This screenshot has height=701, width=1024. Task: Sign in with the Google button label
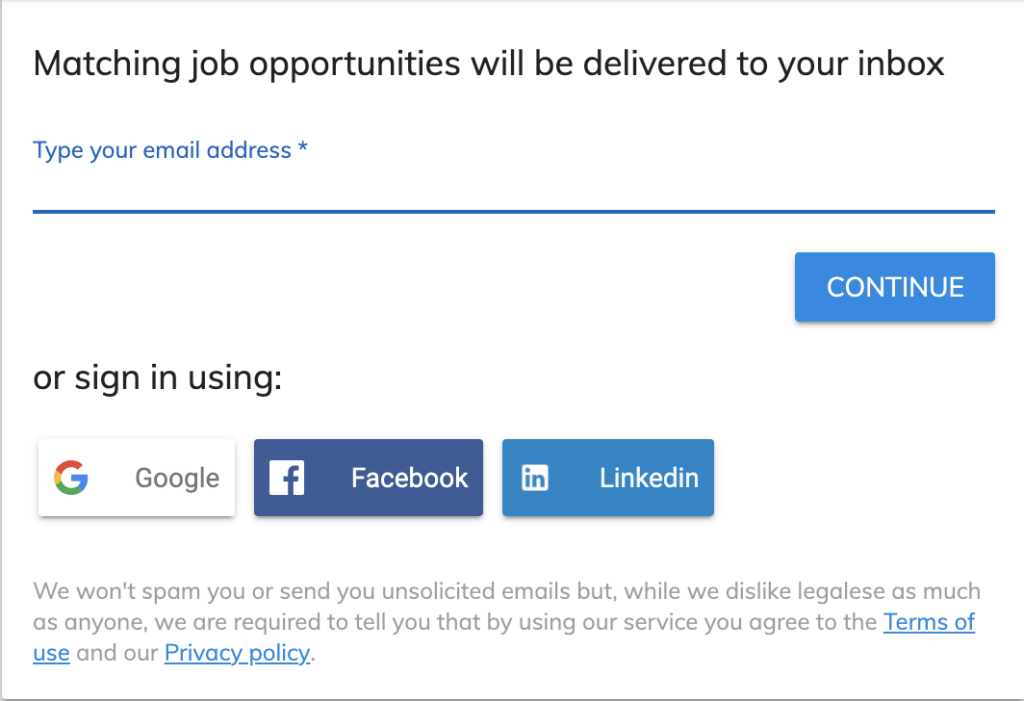[x=177, y=478]
